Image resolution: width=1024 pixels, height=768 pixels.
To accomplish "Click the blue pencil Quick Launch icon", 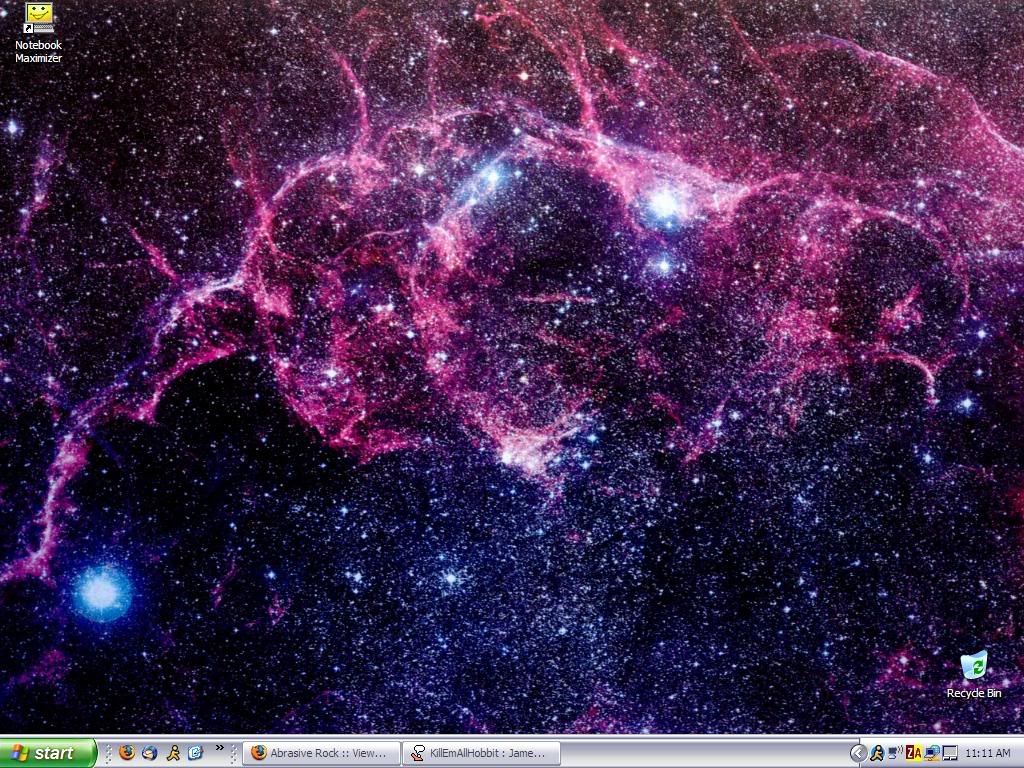I will [195, 753].
